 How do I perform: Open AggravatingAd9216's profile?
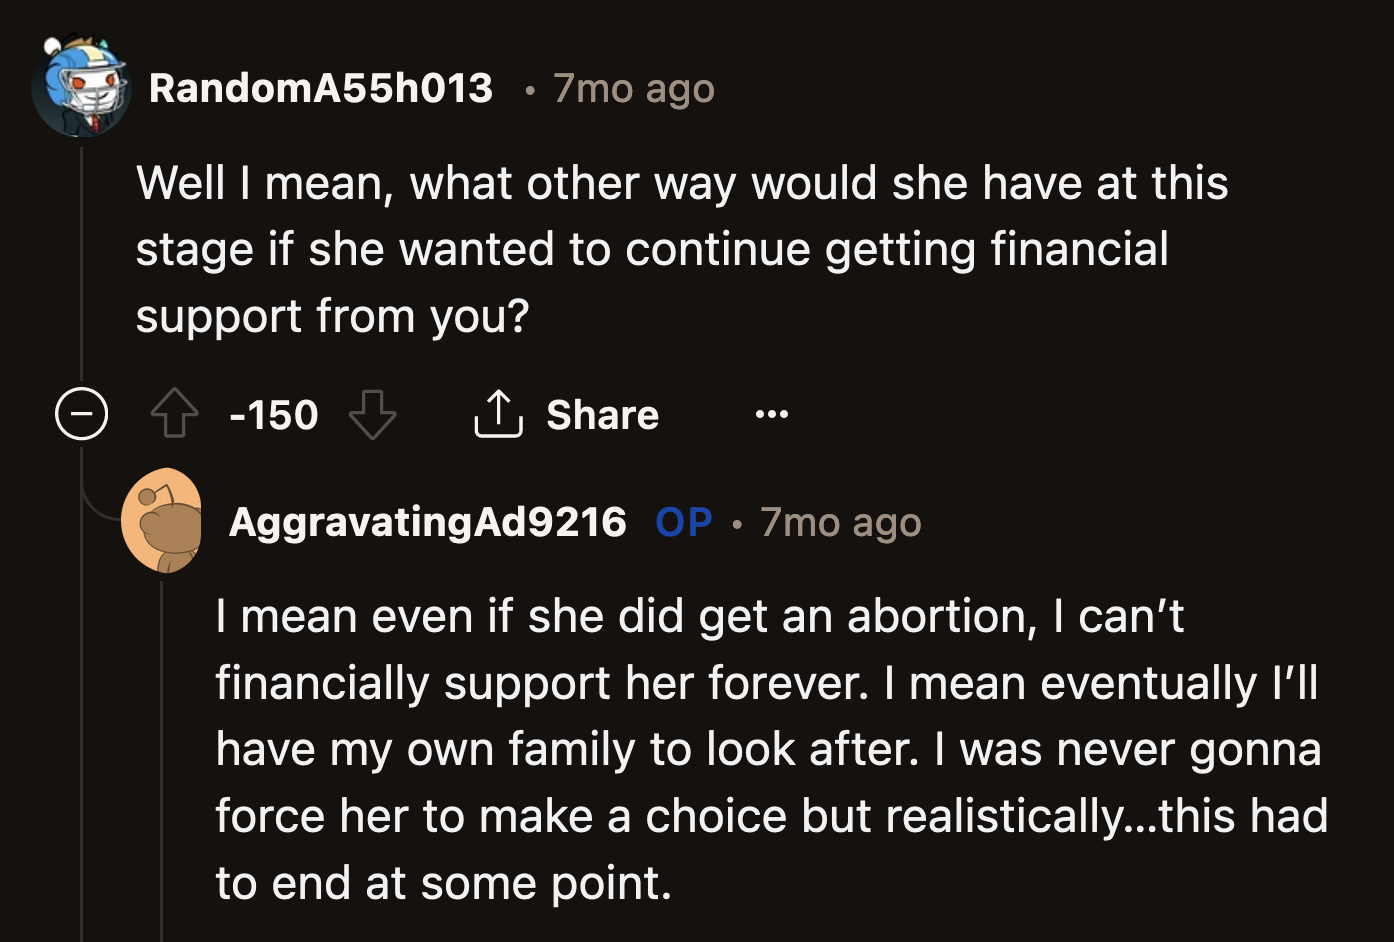tap(428, 521)
